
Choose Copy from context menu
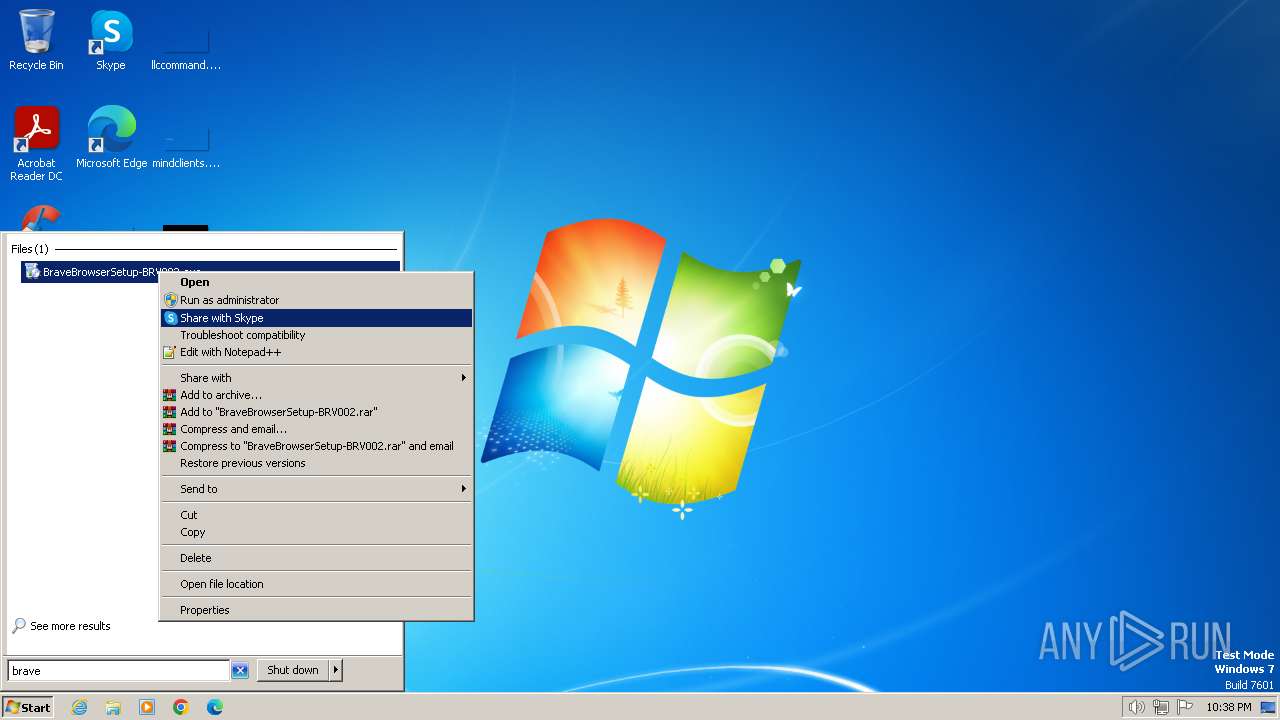click(x=316, y=532)
